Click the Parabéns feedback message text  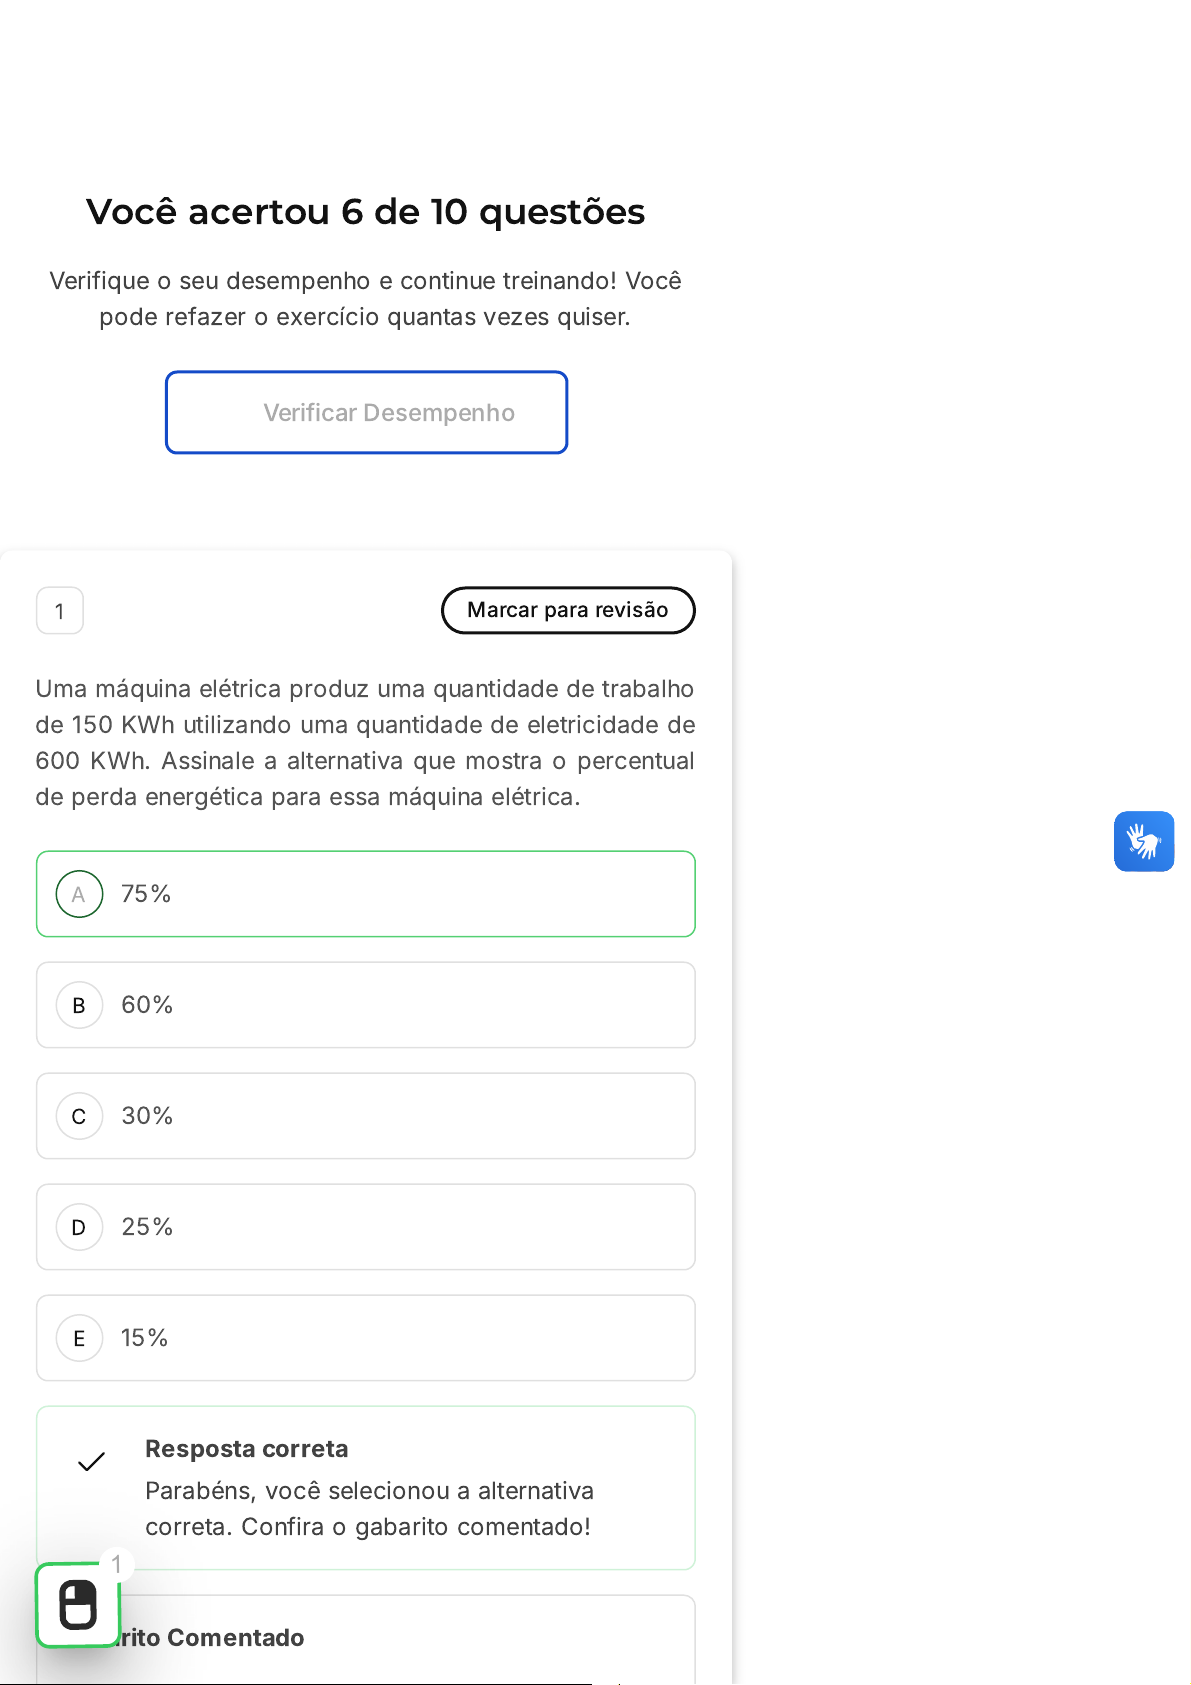pyautogui.click(x=369, y=1509)
